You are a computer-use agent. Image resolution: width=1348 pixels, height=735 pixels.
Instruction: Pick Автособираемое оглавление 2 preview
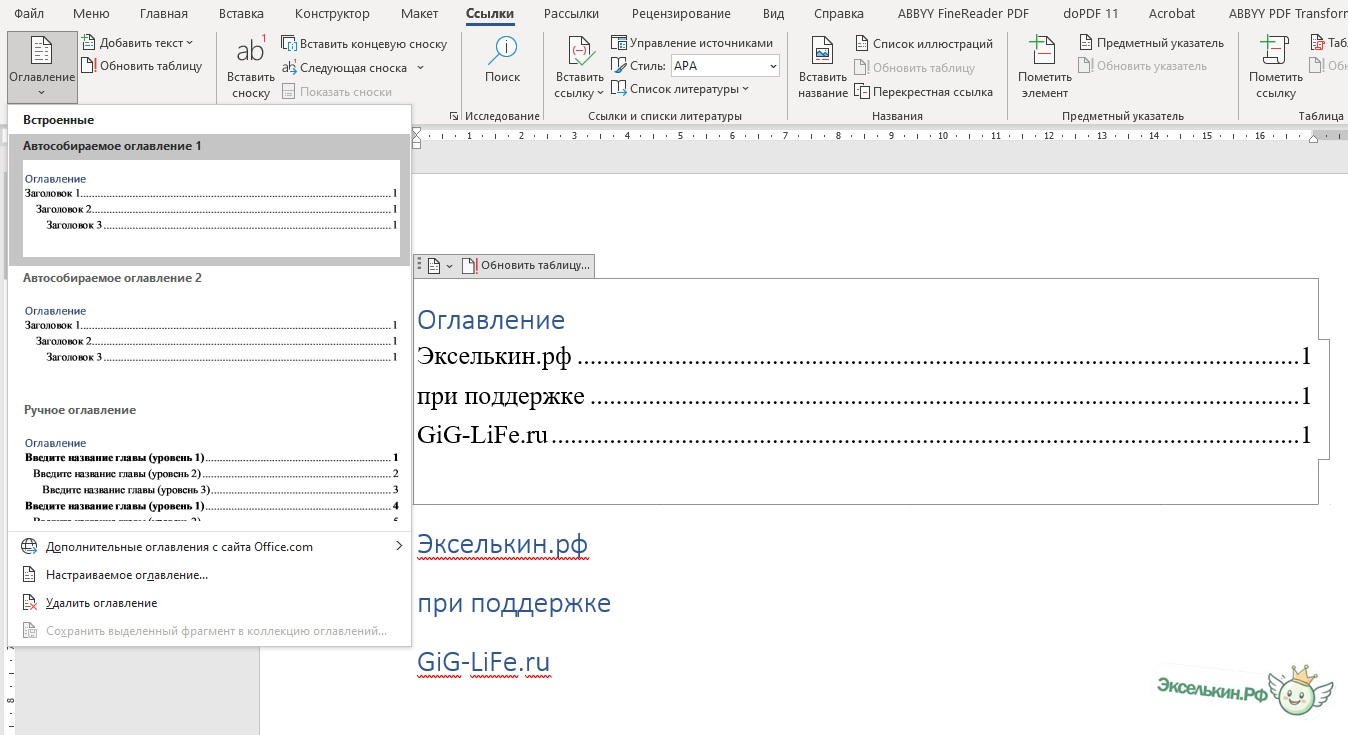pos(210,335)
